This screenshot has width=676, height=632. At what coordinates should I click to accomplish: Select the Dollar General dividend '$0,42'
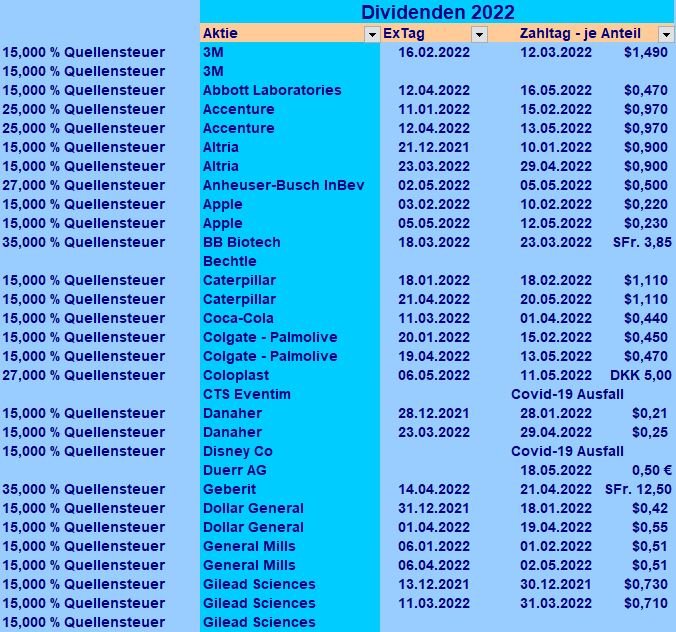pos(650,508)
